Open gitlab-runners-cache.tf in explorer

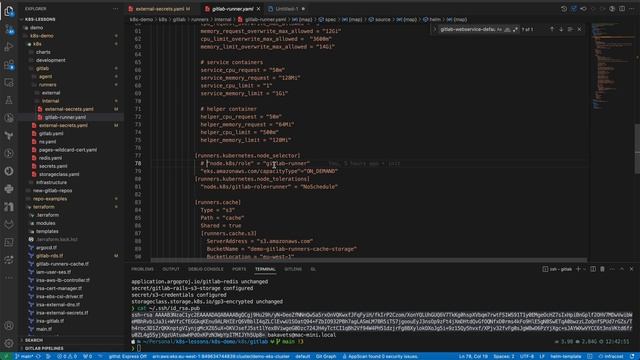[62, 264]
